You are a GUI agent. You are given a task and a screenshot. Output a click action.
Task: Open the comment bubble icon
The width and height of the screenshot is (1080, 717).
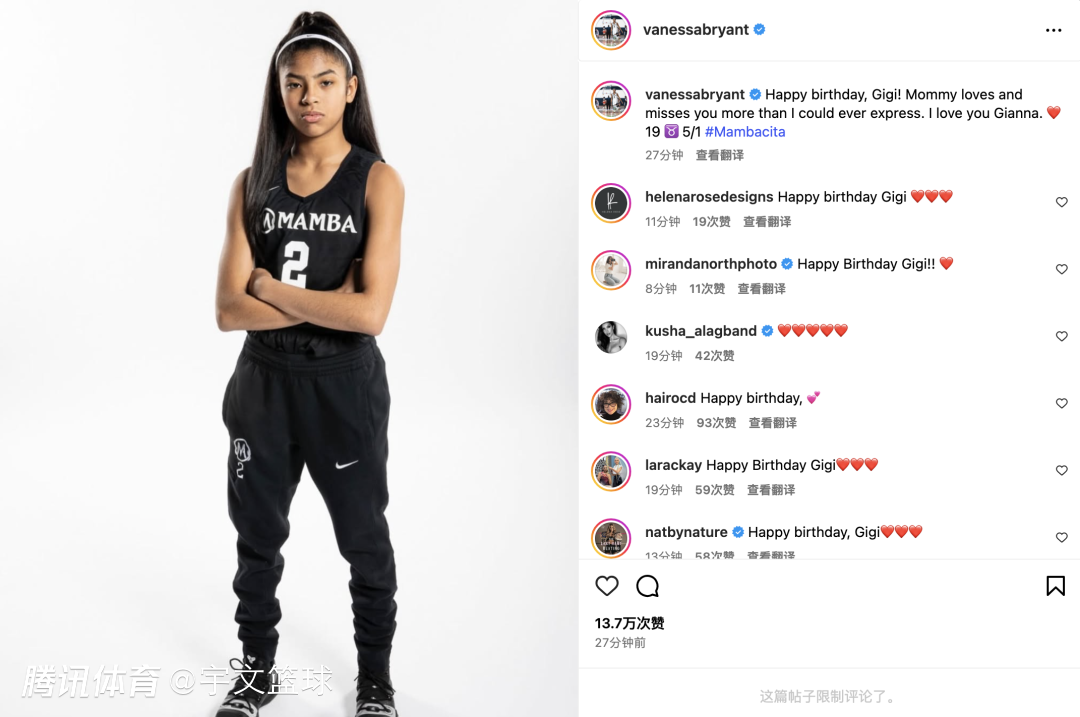point(647,586)
